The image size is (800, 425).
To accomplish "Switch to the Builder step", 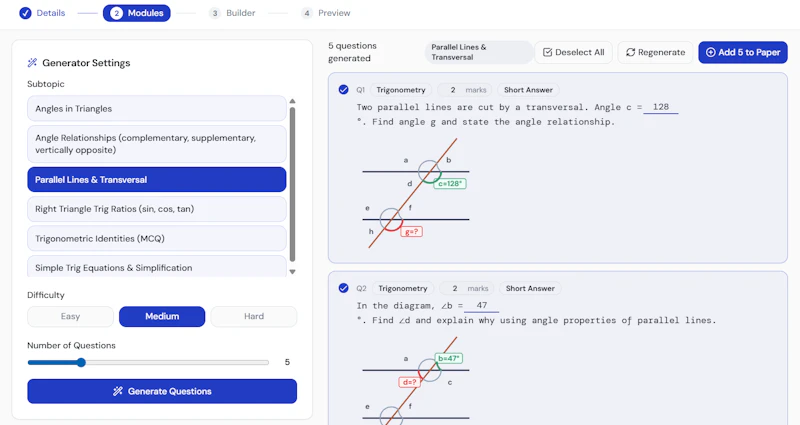I will tap(232, 13).
